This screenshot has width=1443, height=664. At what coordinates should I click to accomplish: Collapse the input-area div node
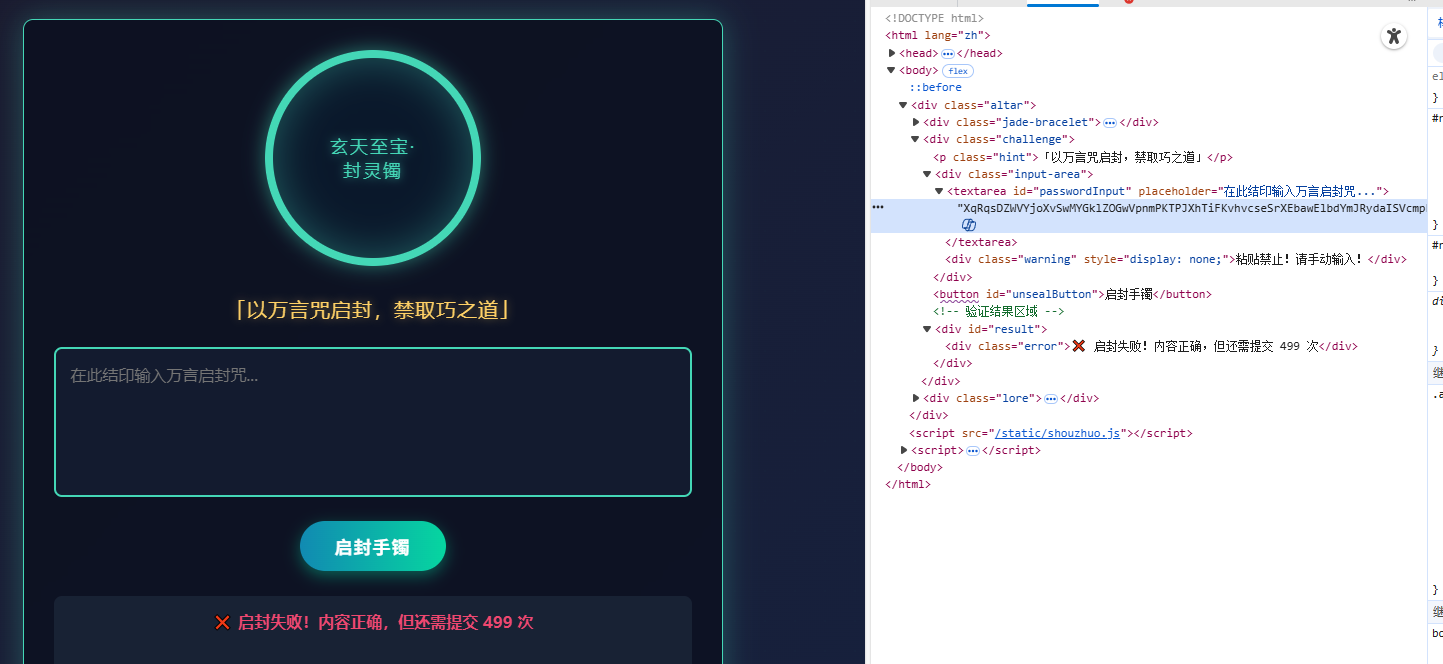928,174
